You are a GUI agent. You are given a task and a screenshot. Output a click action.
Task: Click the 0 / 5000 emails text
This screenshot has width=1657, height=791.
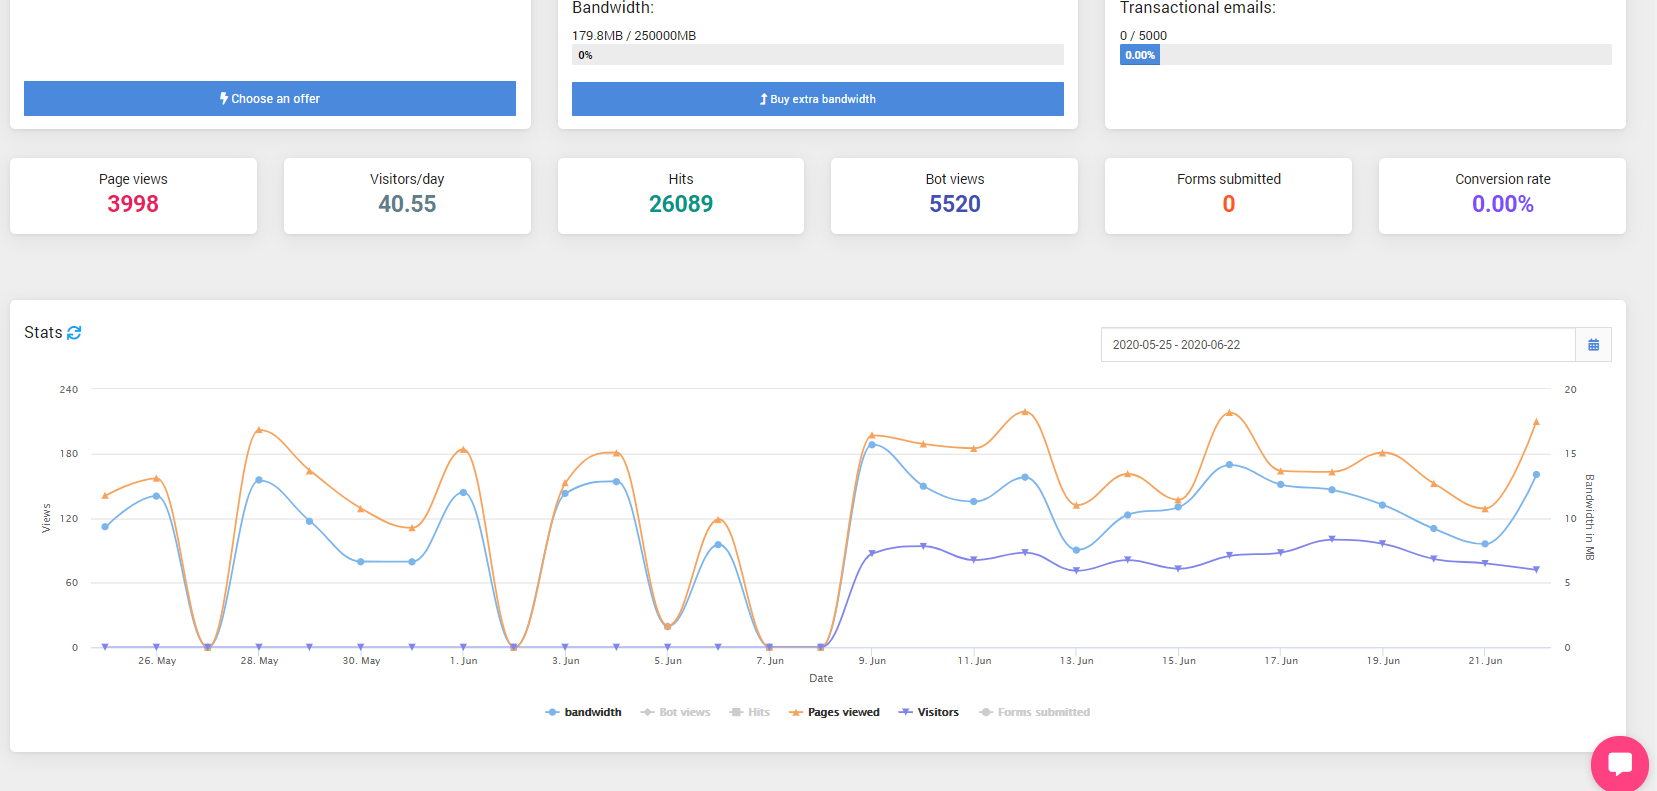pos(1143,35)
